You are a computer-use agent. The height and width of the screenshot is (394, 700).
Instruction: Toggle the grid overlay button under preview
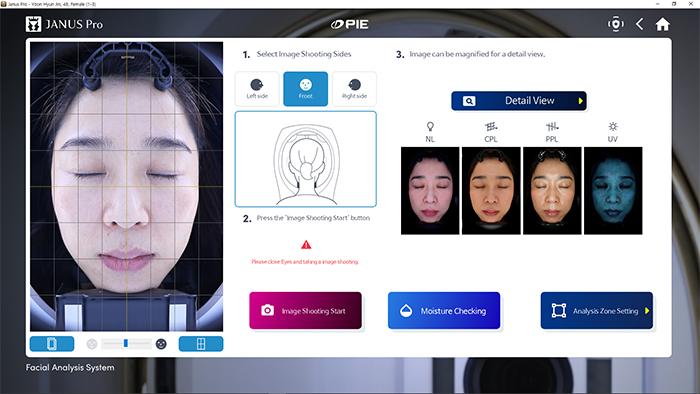coord(201,344)
